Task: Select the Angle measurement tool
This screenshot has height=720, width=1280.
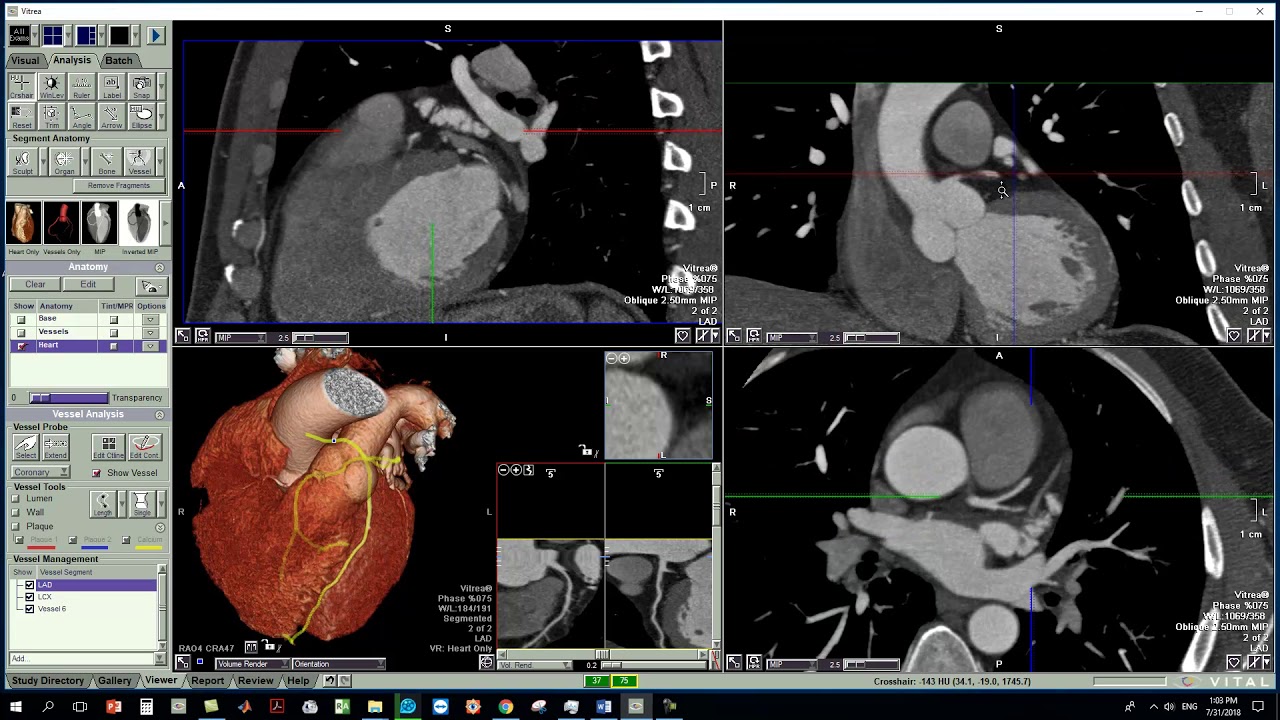Action: 81,116
